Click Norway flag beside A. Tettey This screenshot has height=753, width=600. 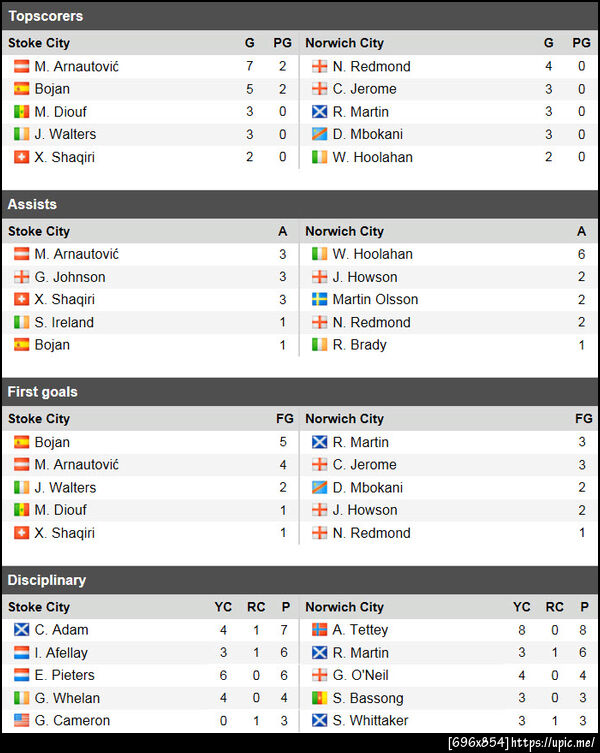(x=319, y=630)
